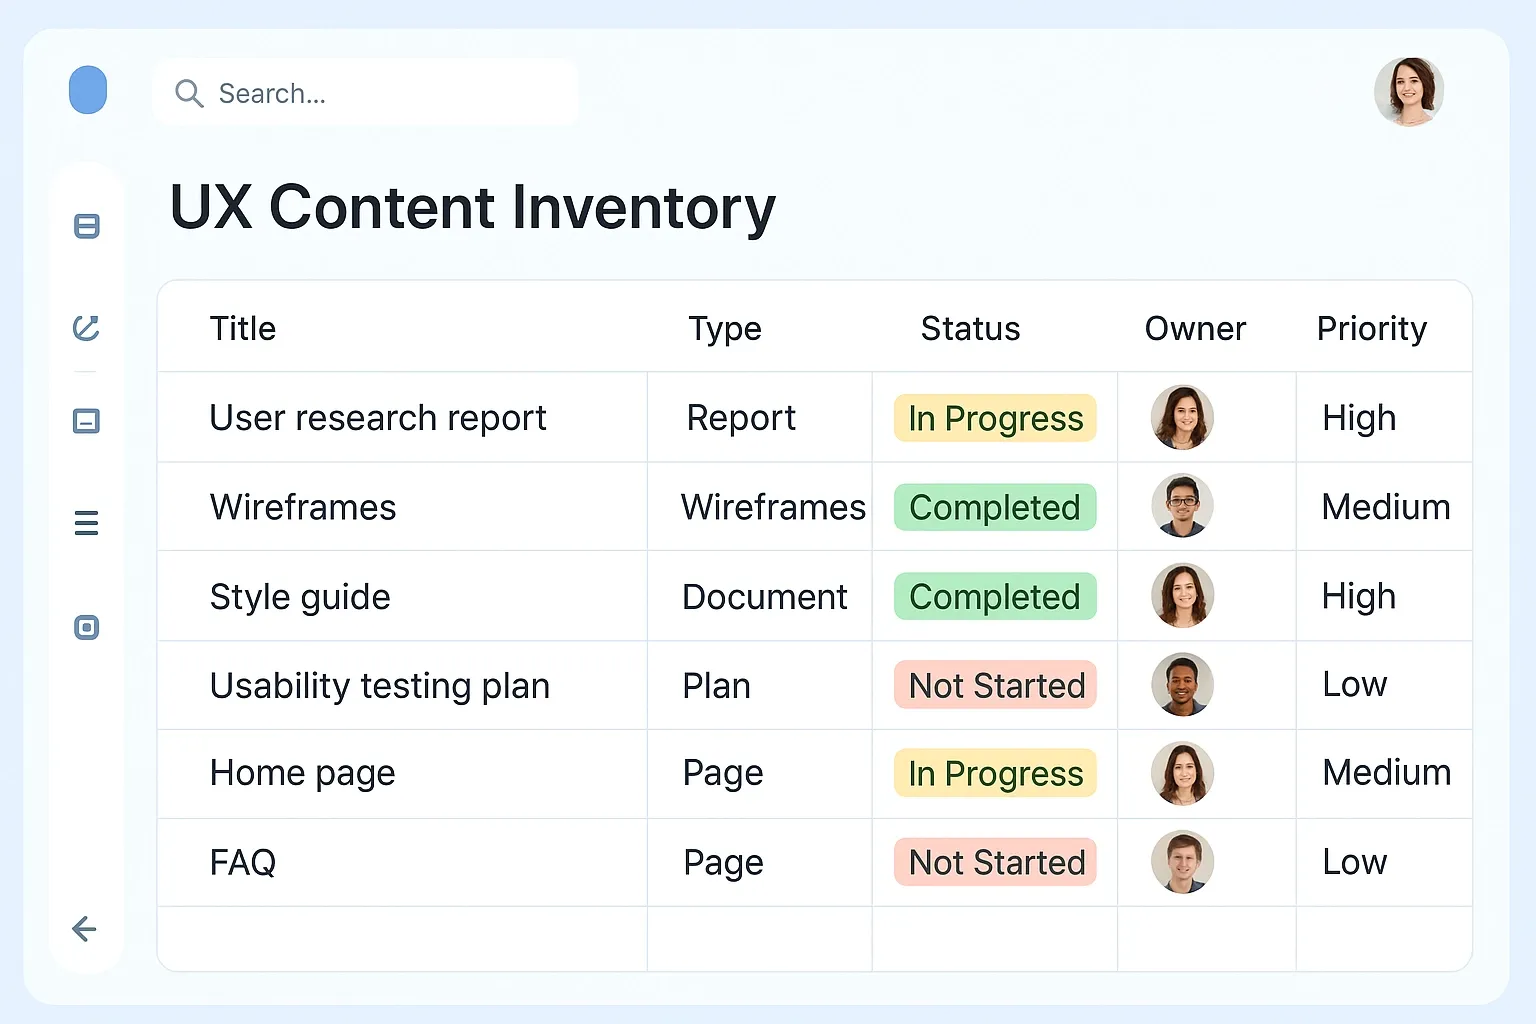Click the back arrow in sidebar
The width and height of the screenshot is (1536, 1024).
85,929
